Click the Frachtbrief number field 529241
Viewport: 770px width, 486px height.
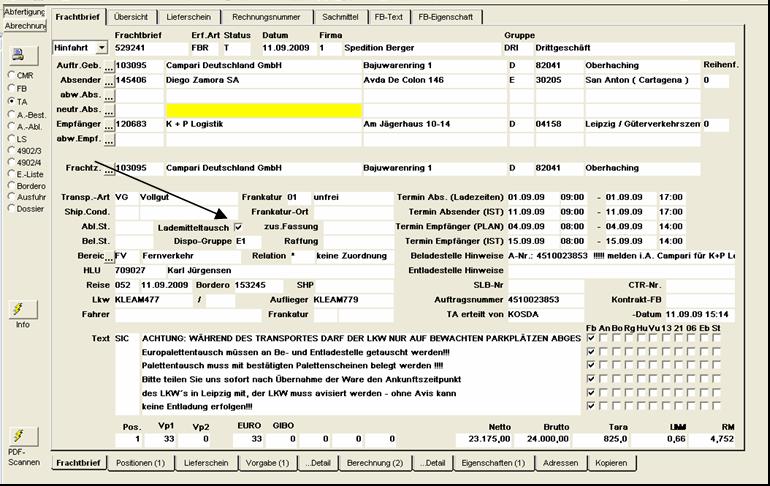(x=151, y=48)
